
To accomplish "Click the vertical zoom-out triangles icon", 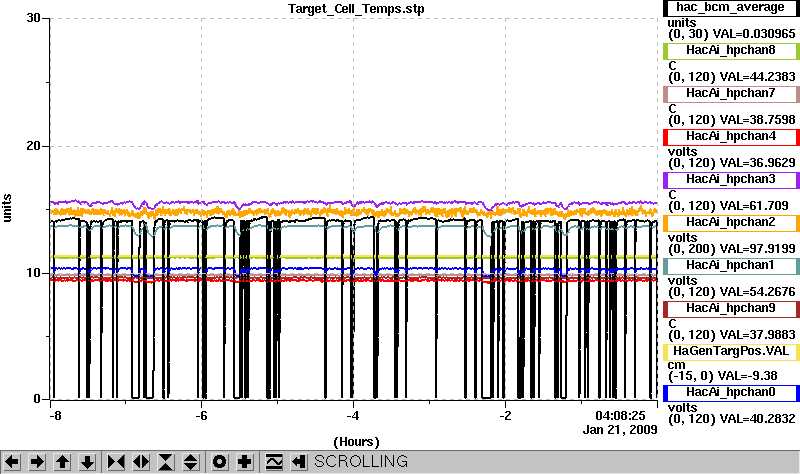I will pos(190,462).
